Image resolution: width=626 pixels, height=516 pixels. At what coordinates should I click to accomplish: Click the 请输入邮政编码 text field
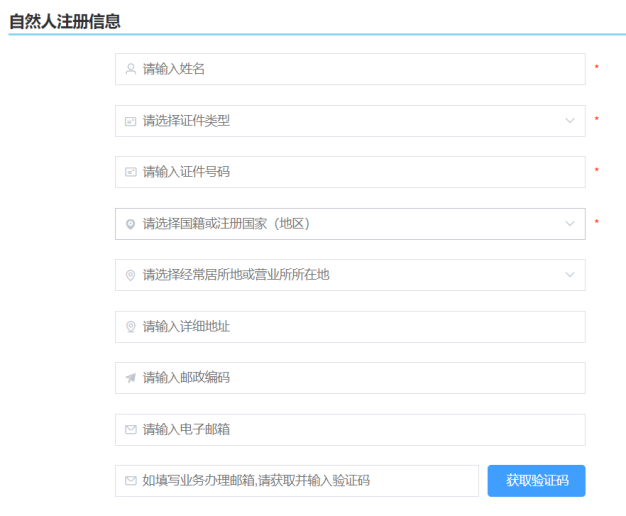350,378
